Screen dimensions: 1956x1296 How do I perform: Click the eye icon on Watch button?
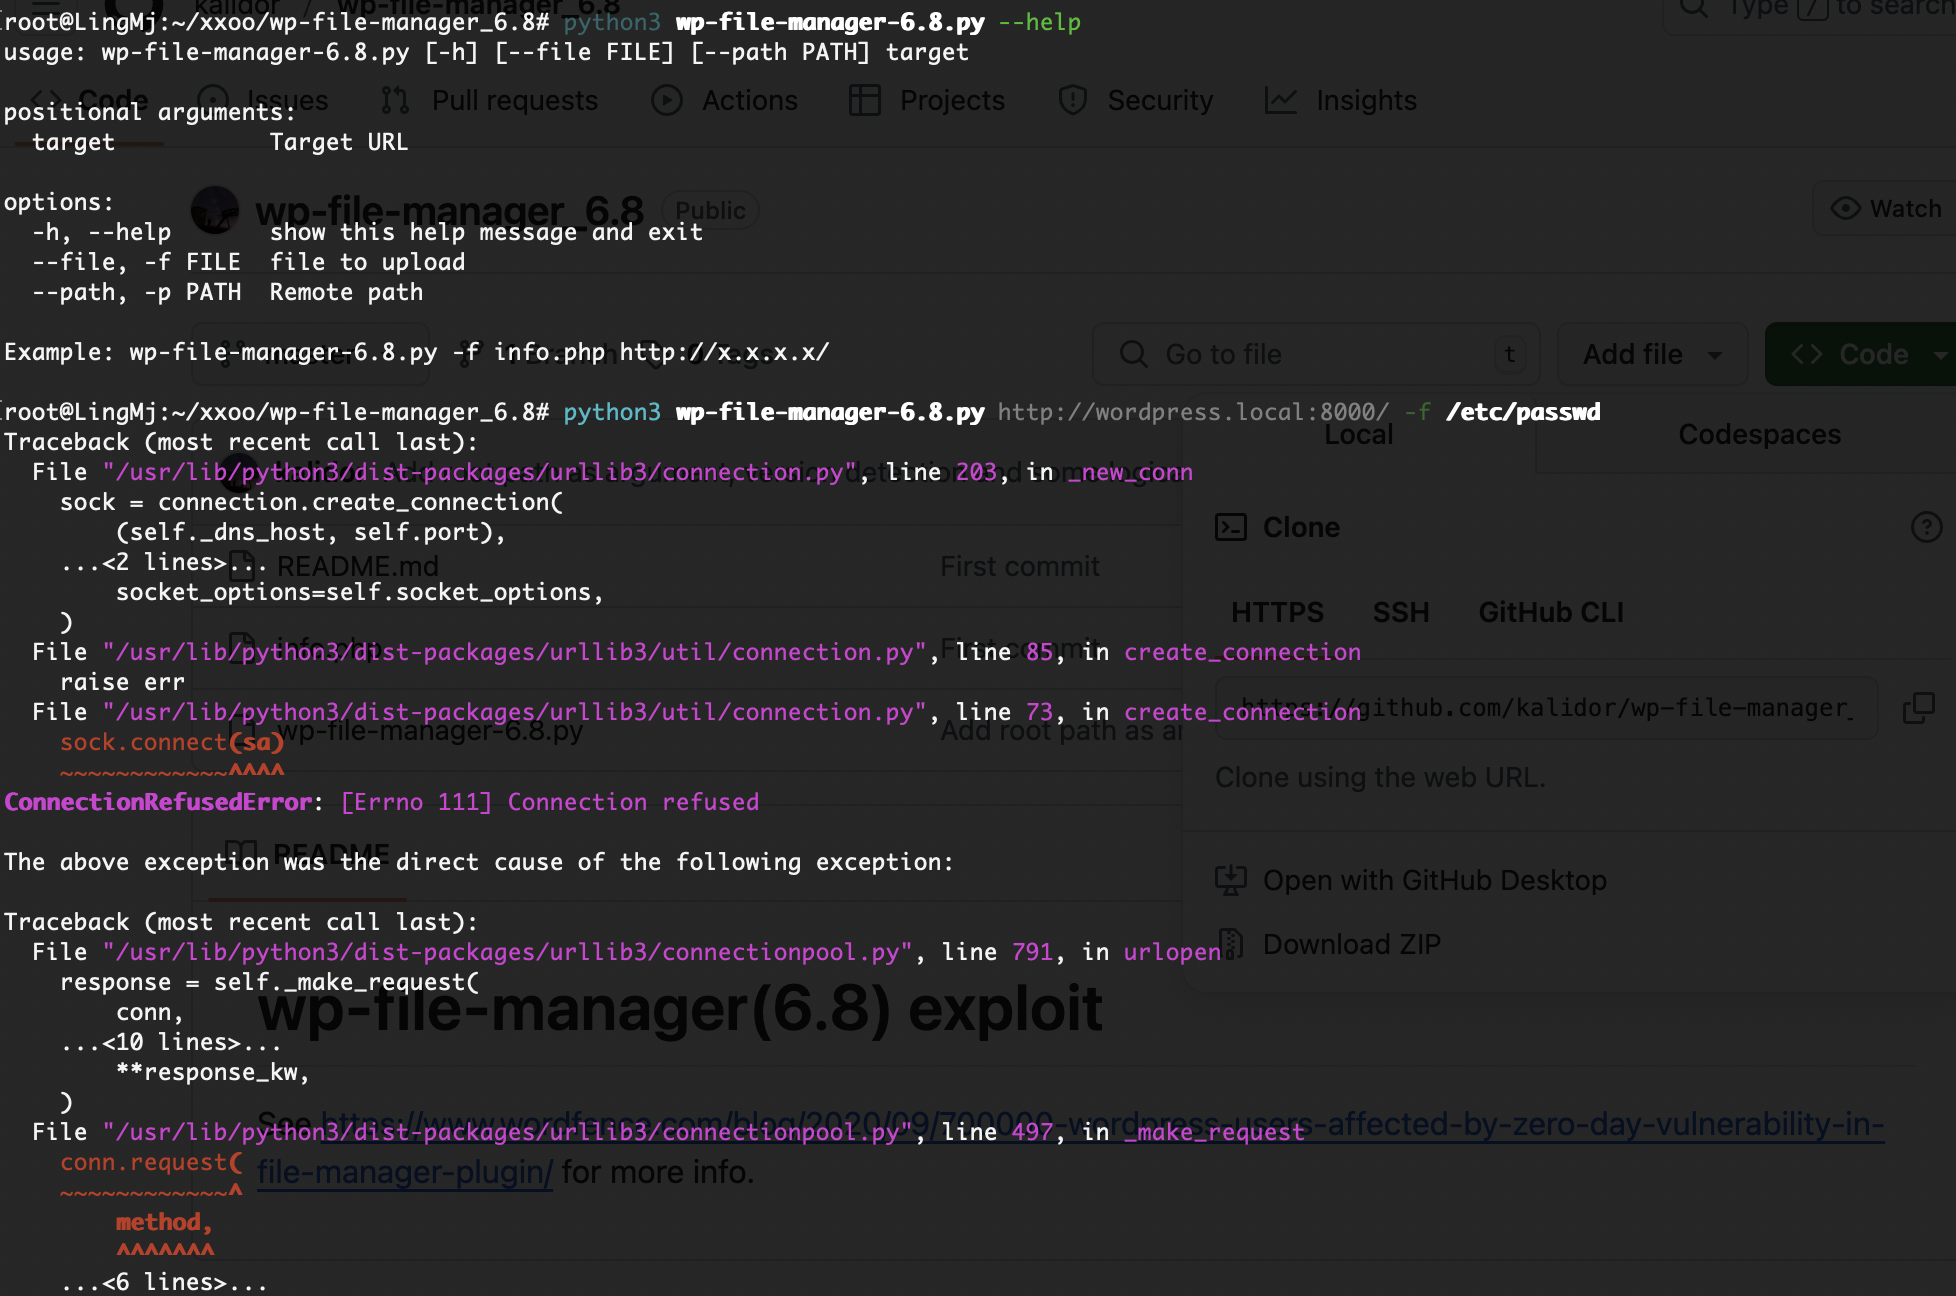[x=1845, y=209]
